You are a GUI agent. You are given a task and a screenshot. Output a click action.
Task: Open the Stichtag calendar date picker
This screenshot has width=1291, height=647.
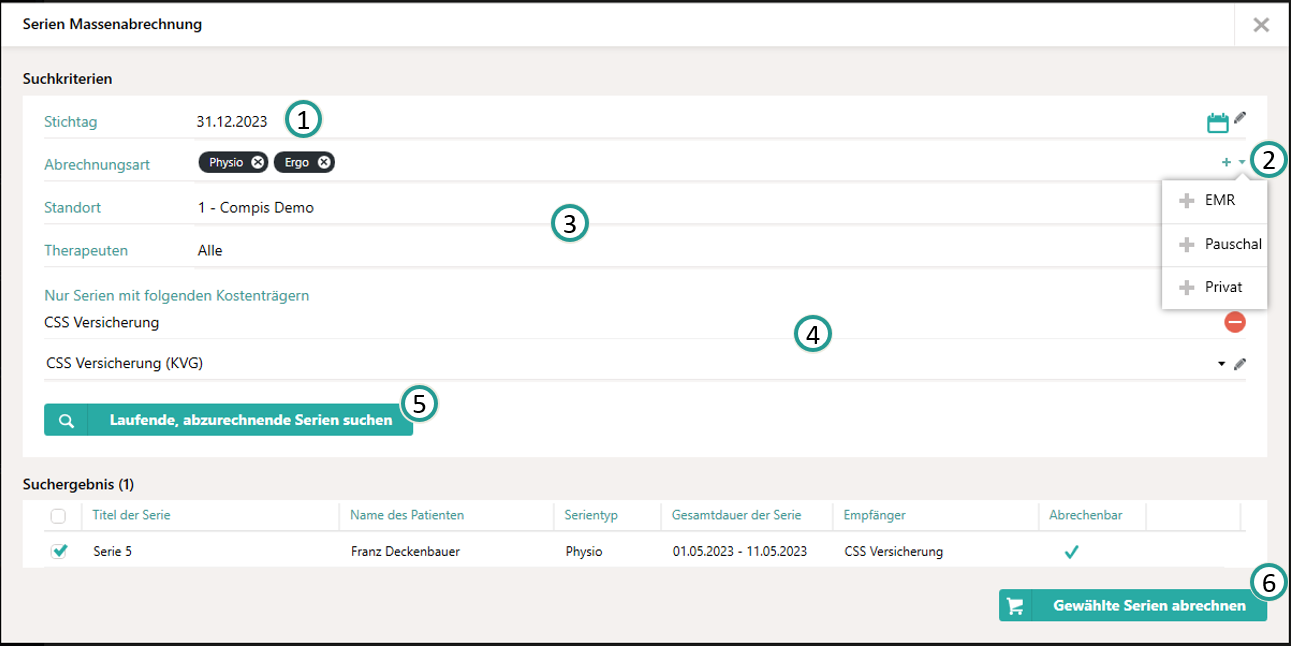[1217, 123]
